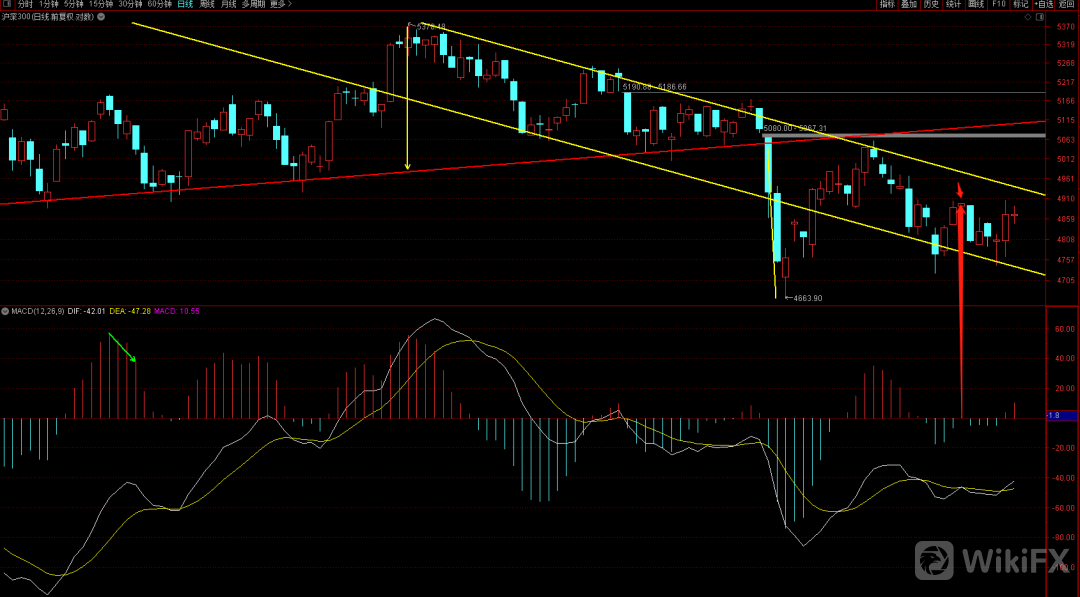Select the 15分钟 timeframe

(x=101, y=5)
